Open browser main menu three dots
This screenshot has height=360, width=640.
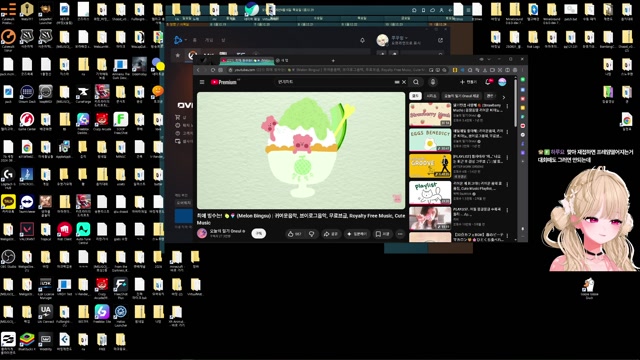[x=522, y=70]
